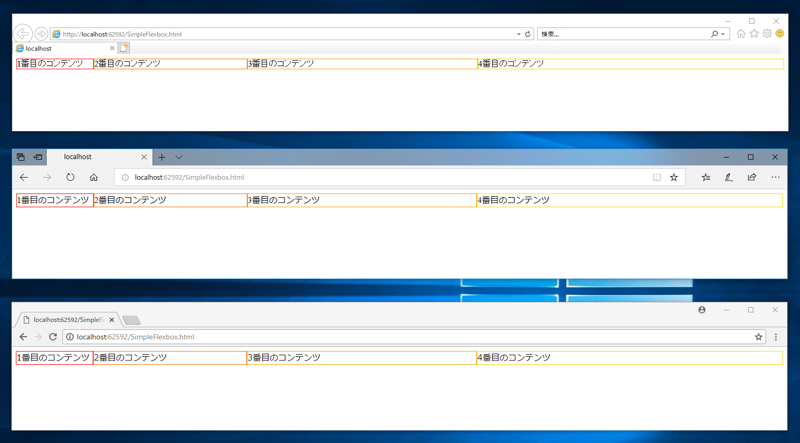The width and height of the screenshot is (800, 443).
Task: Click the Edge back arrow
Action: pyautogui.click(x=23, y=178)
